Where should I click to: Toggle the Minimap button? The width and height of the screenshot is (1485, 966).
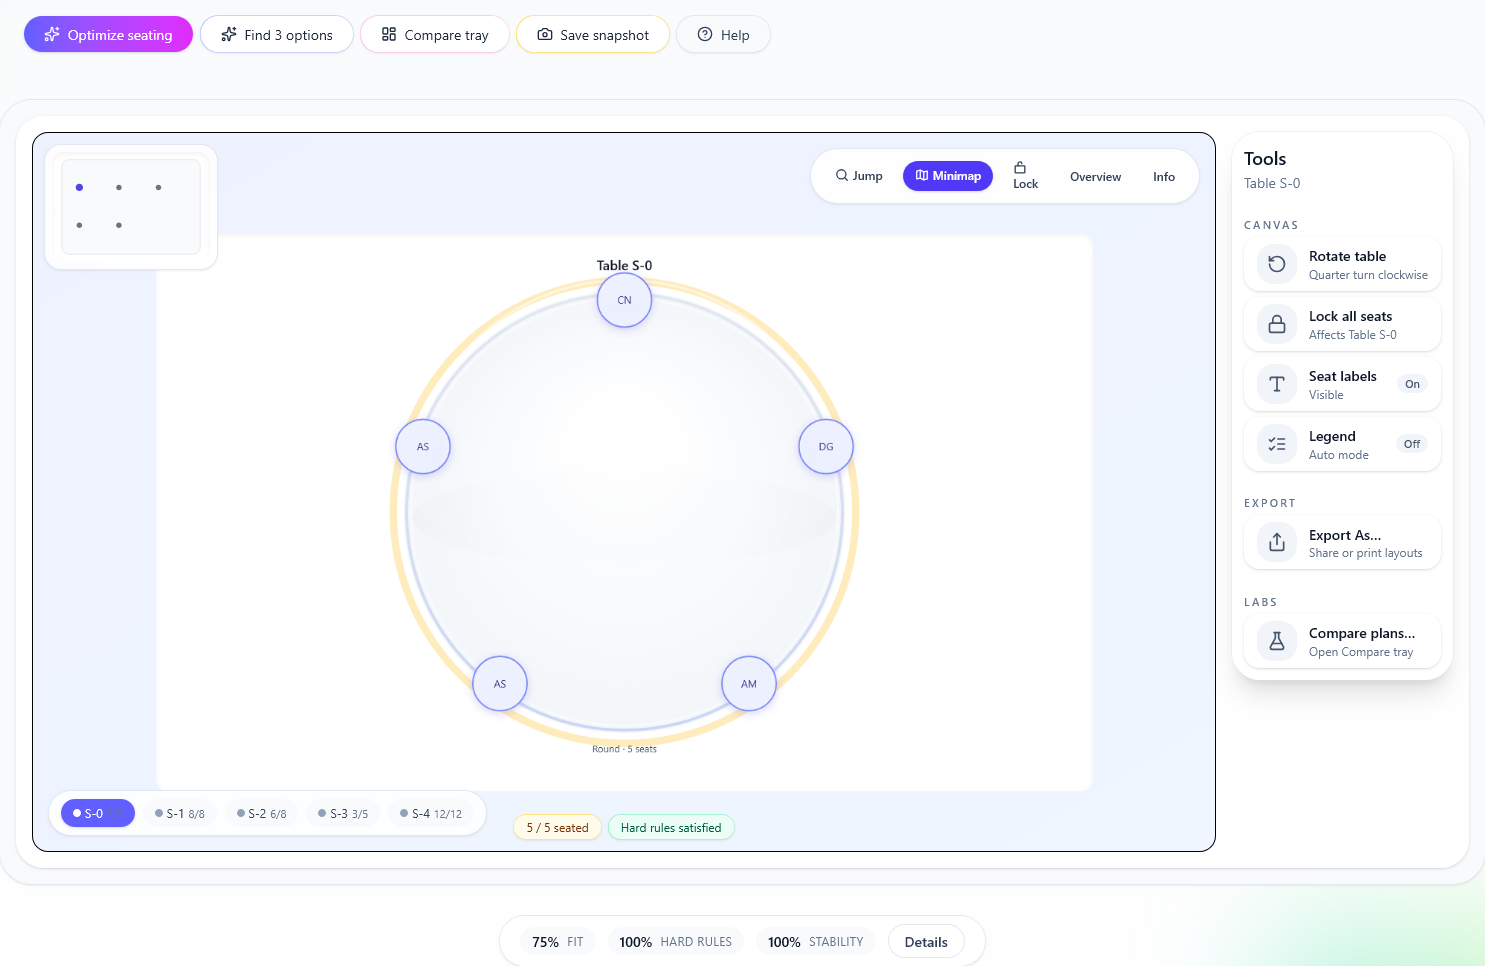point(948,176)
